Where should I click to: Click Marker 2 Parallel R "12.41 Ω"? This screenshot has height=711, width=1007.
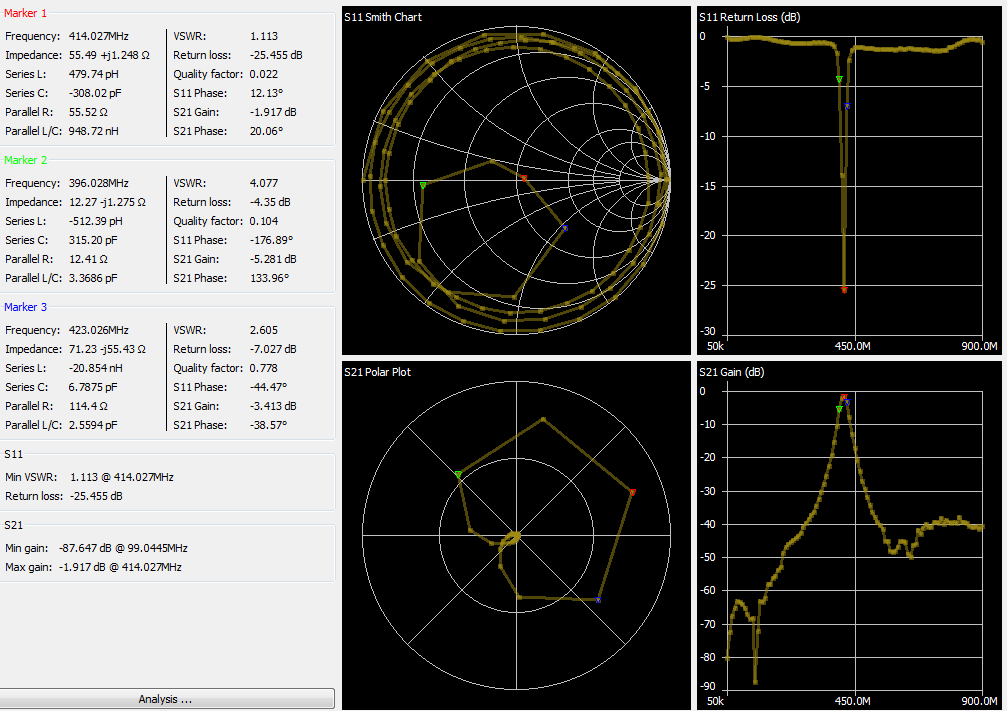[88, 259]
